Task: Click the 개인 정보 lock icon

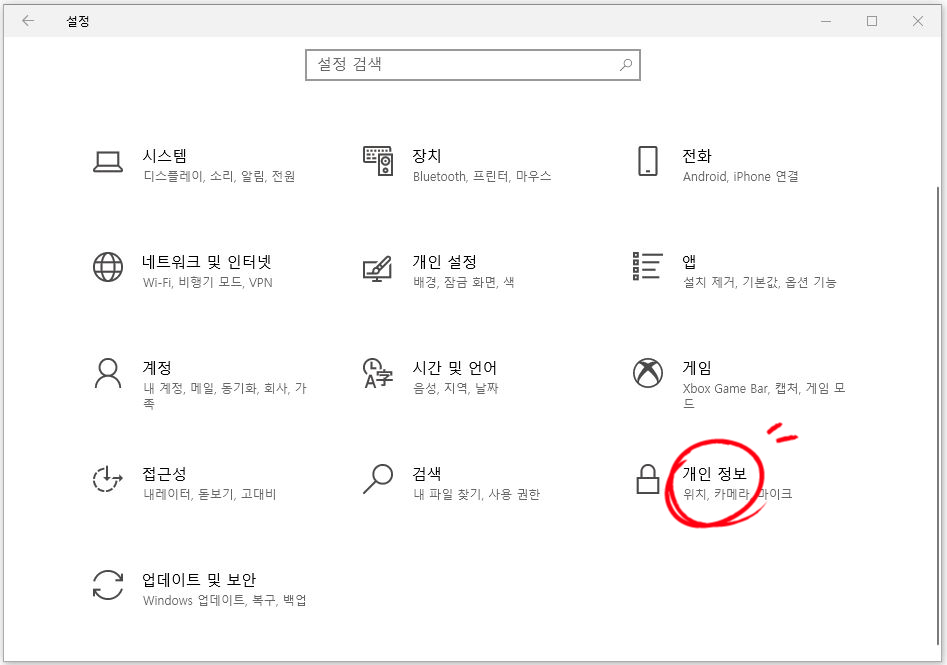Action: pos(647,479)
